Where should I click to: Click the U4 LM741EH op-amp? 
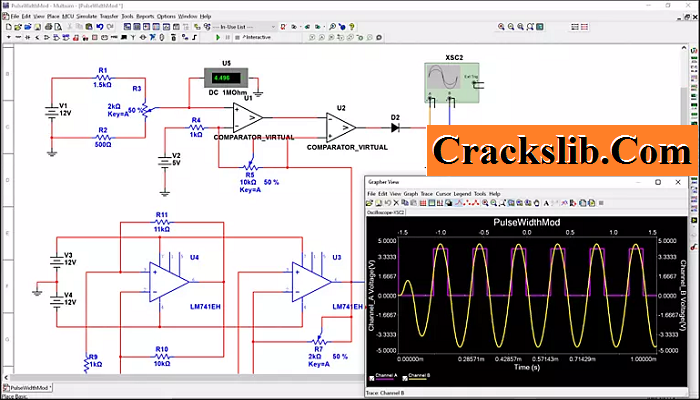click(x=169, y=282)
